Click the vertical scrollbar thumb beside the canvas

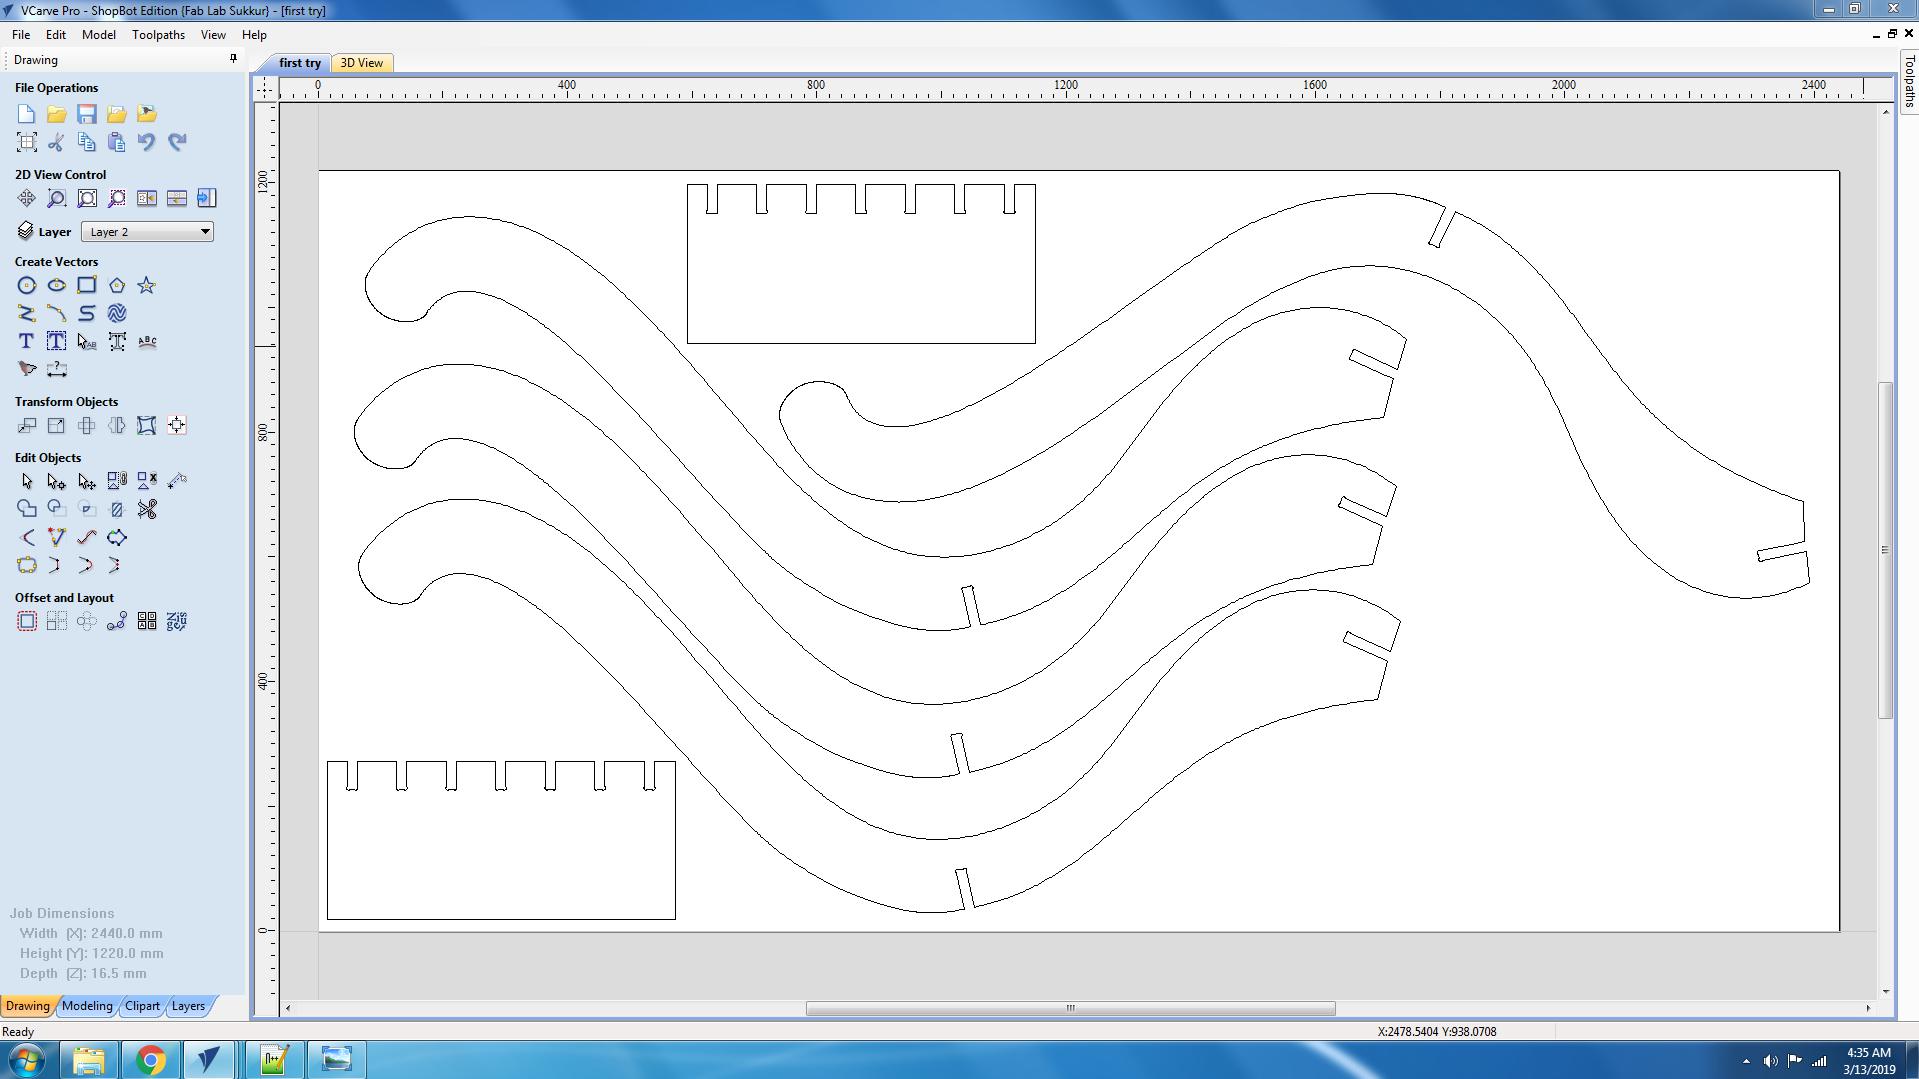pos(1885,550)
